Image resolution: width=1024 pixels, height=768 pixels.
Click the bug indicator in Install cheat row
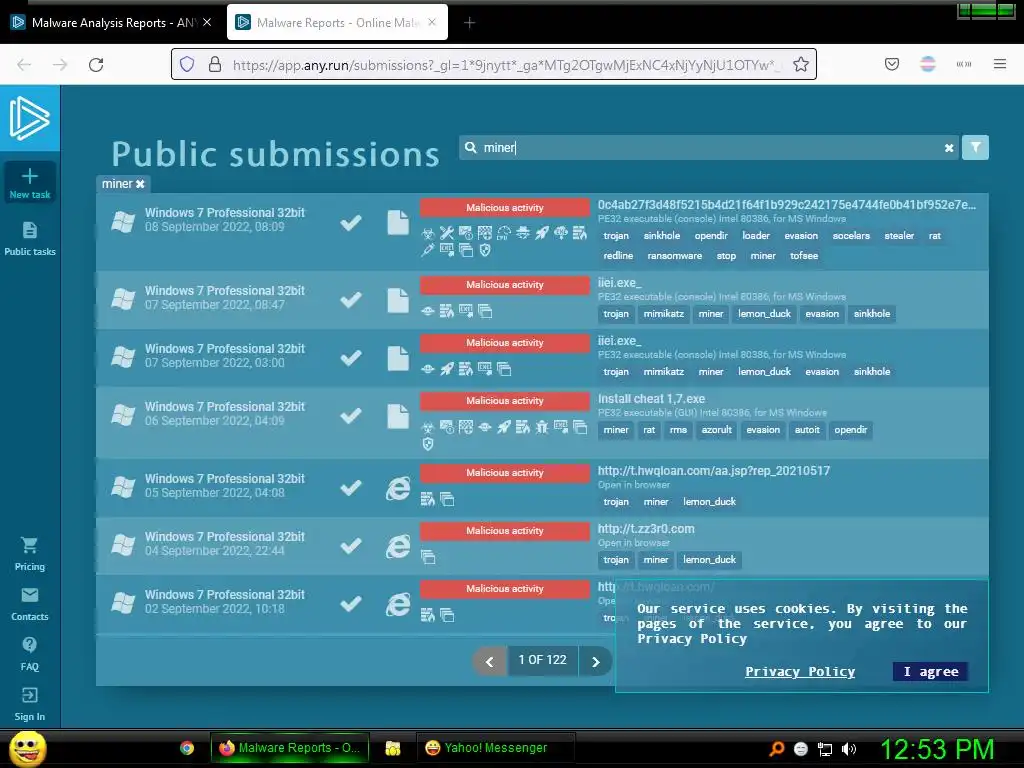pos(541,427)
